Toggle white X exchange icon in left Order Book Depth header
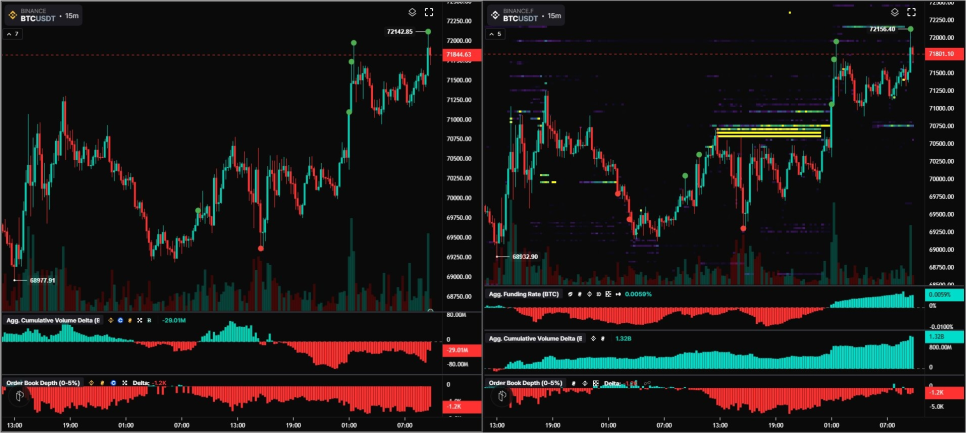This screenshot has height=433, width=966. [x=124, y=383]
